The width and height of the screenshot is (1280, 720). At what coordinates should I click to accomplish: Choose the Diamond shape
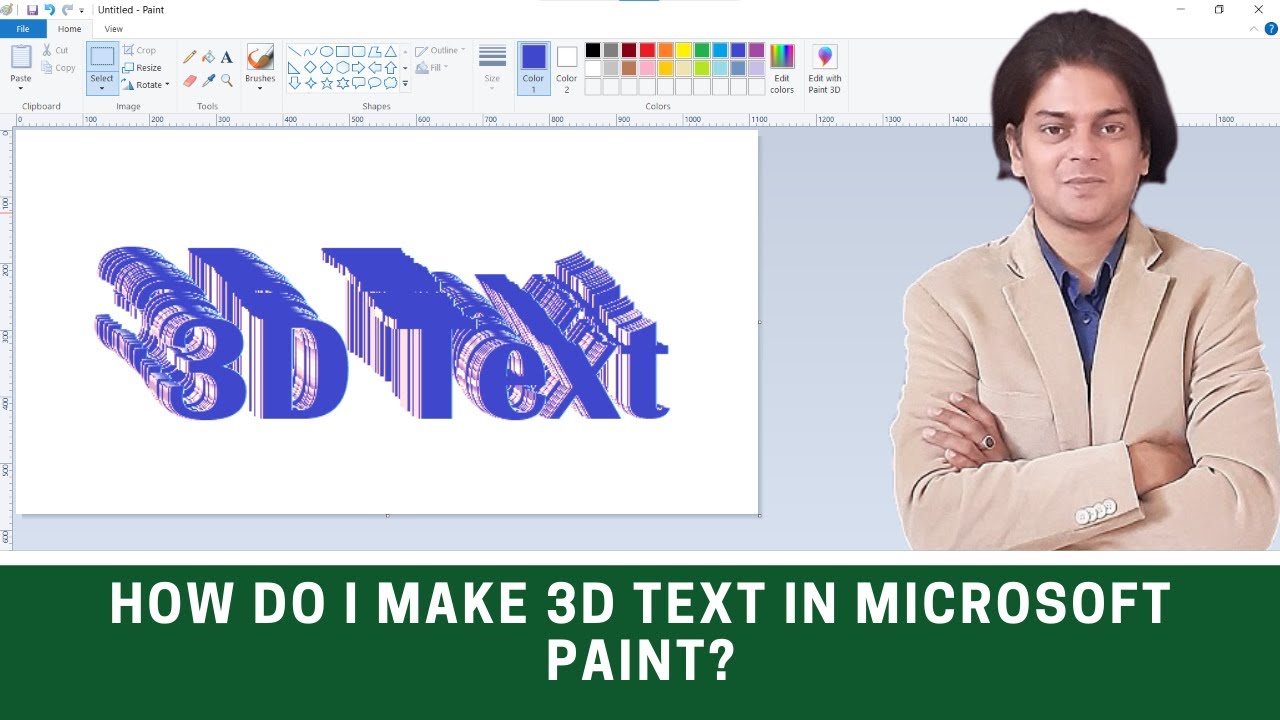(x=310, y=67)
